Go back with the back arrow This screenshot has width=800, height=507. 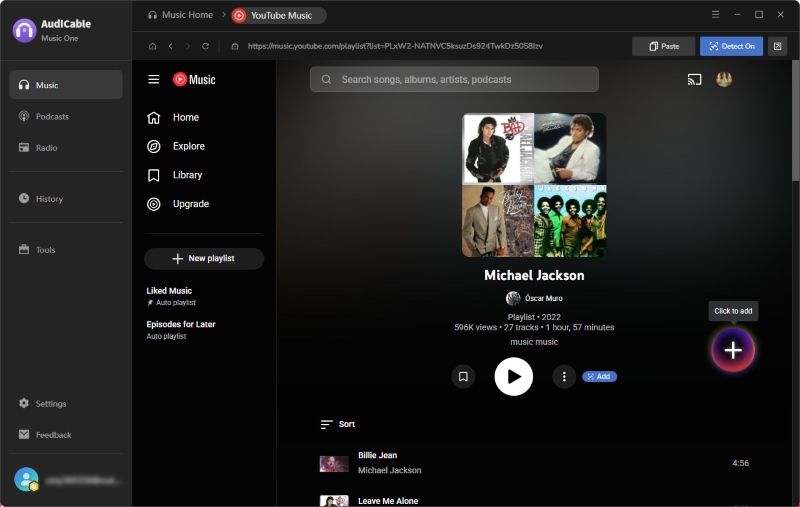(x=170, y=46)
